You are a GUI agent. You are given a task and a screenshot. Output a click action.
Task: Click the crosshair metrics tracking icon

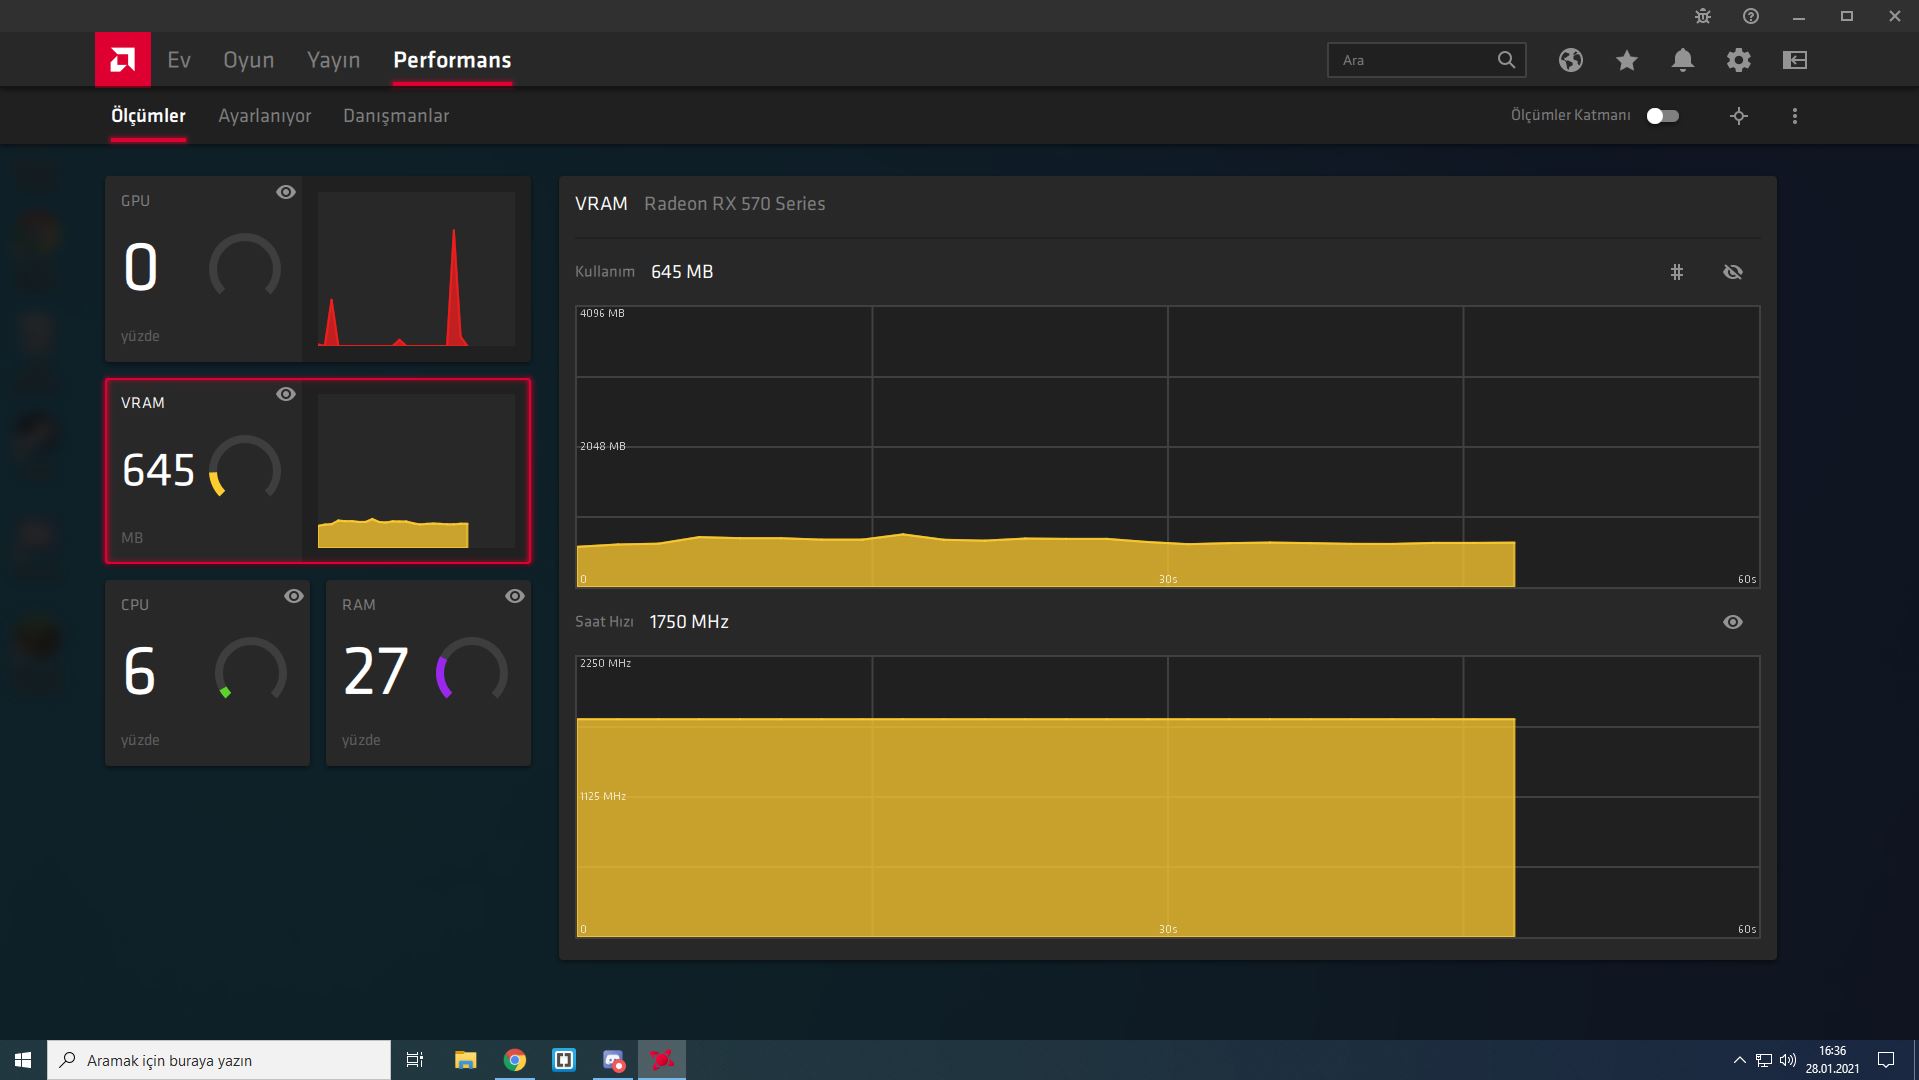click(1739, 116)
